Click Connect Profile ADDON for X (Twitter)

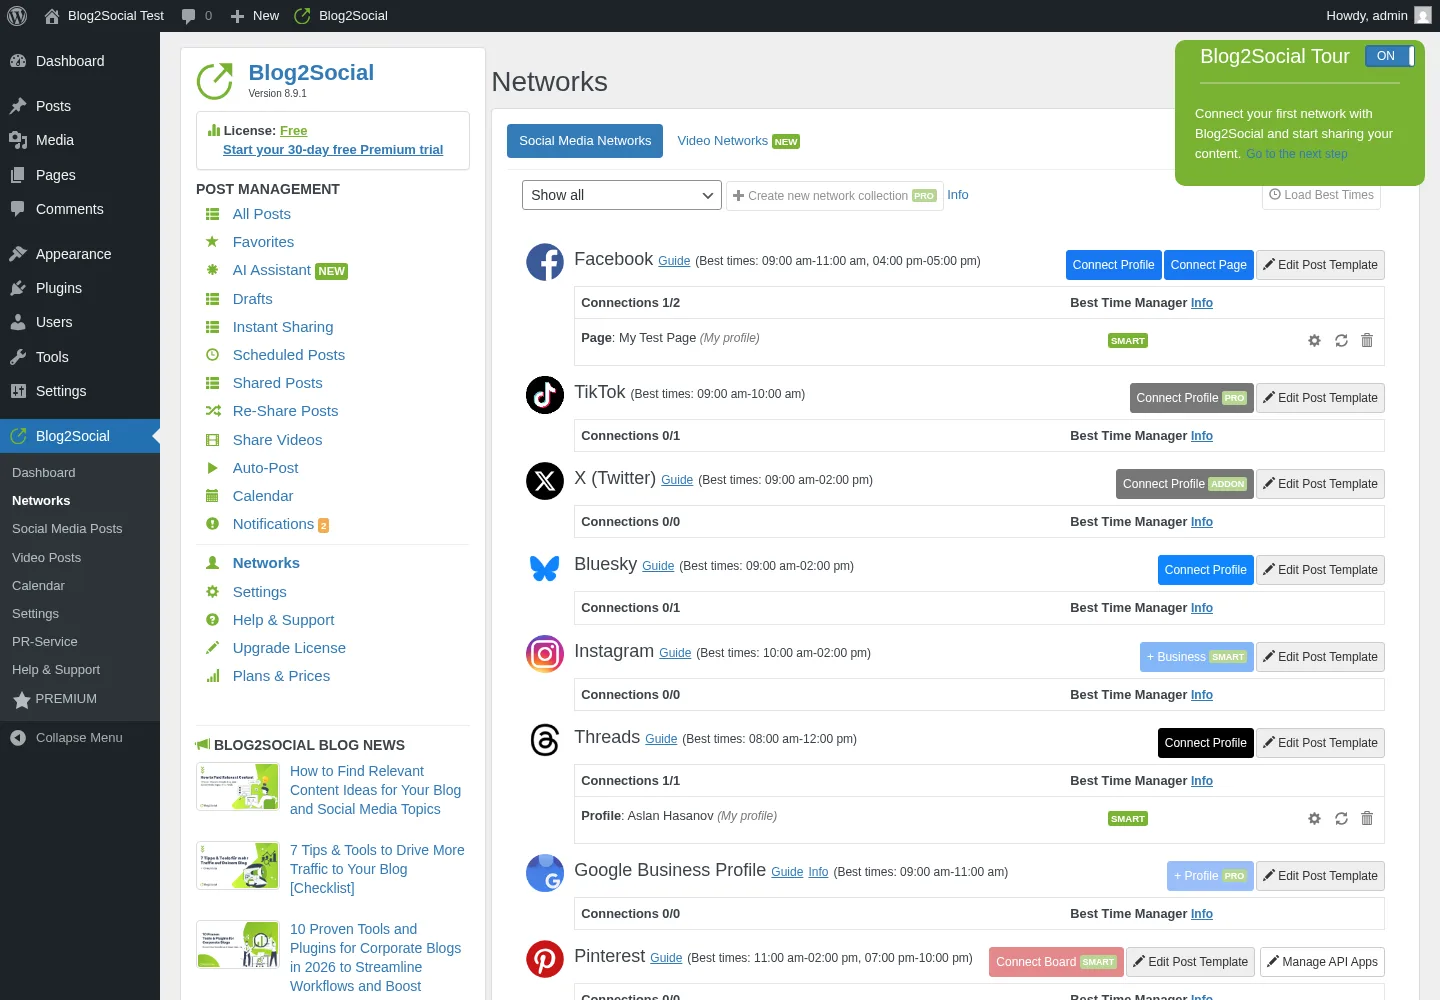click(1184, 484)
